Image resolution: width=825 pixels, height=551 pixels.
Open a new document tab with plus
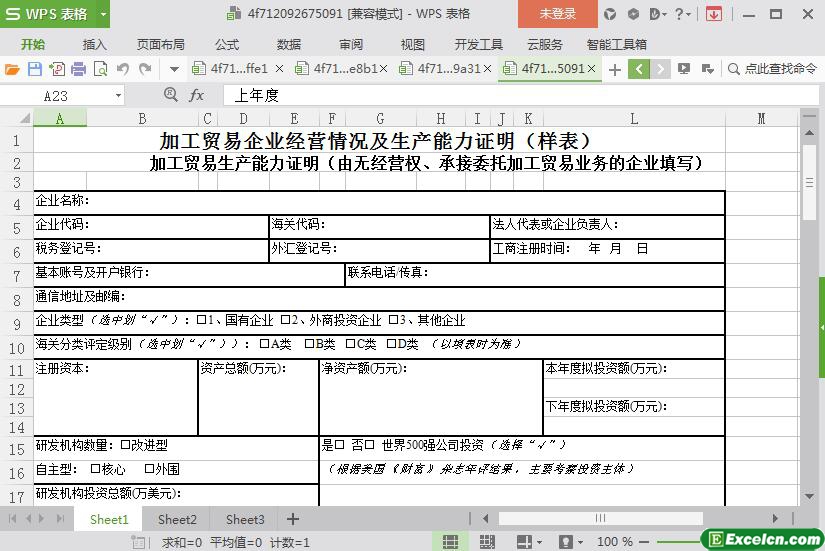tap(614, 69)
